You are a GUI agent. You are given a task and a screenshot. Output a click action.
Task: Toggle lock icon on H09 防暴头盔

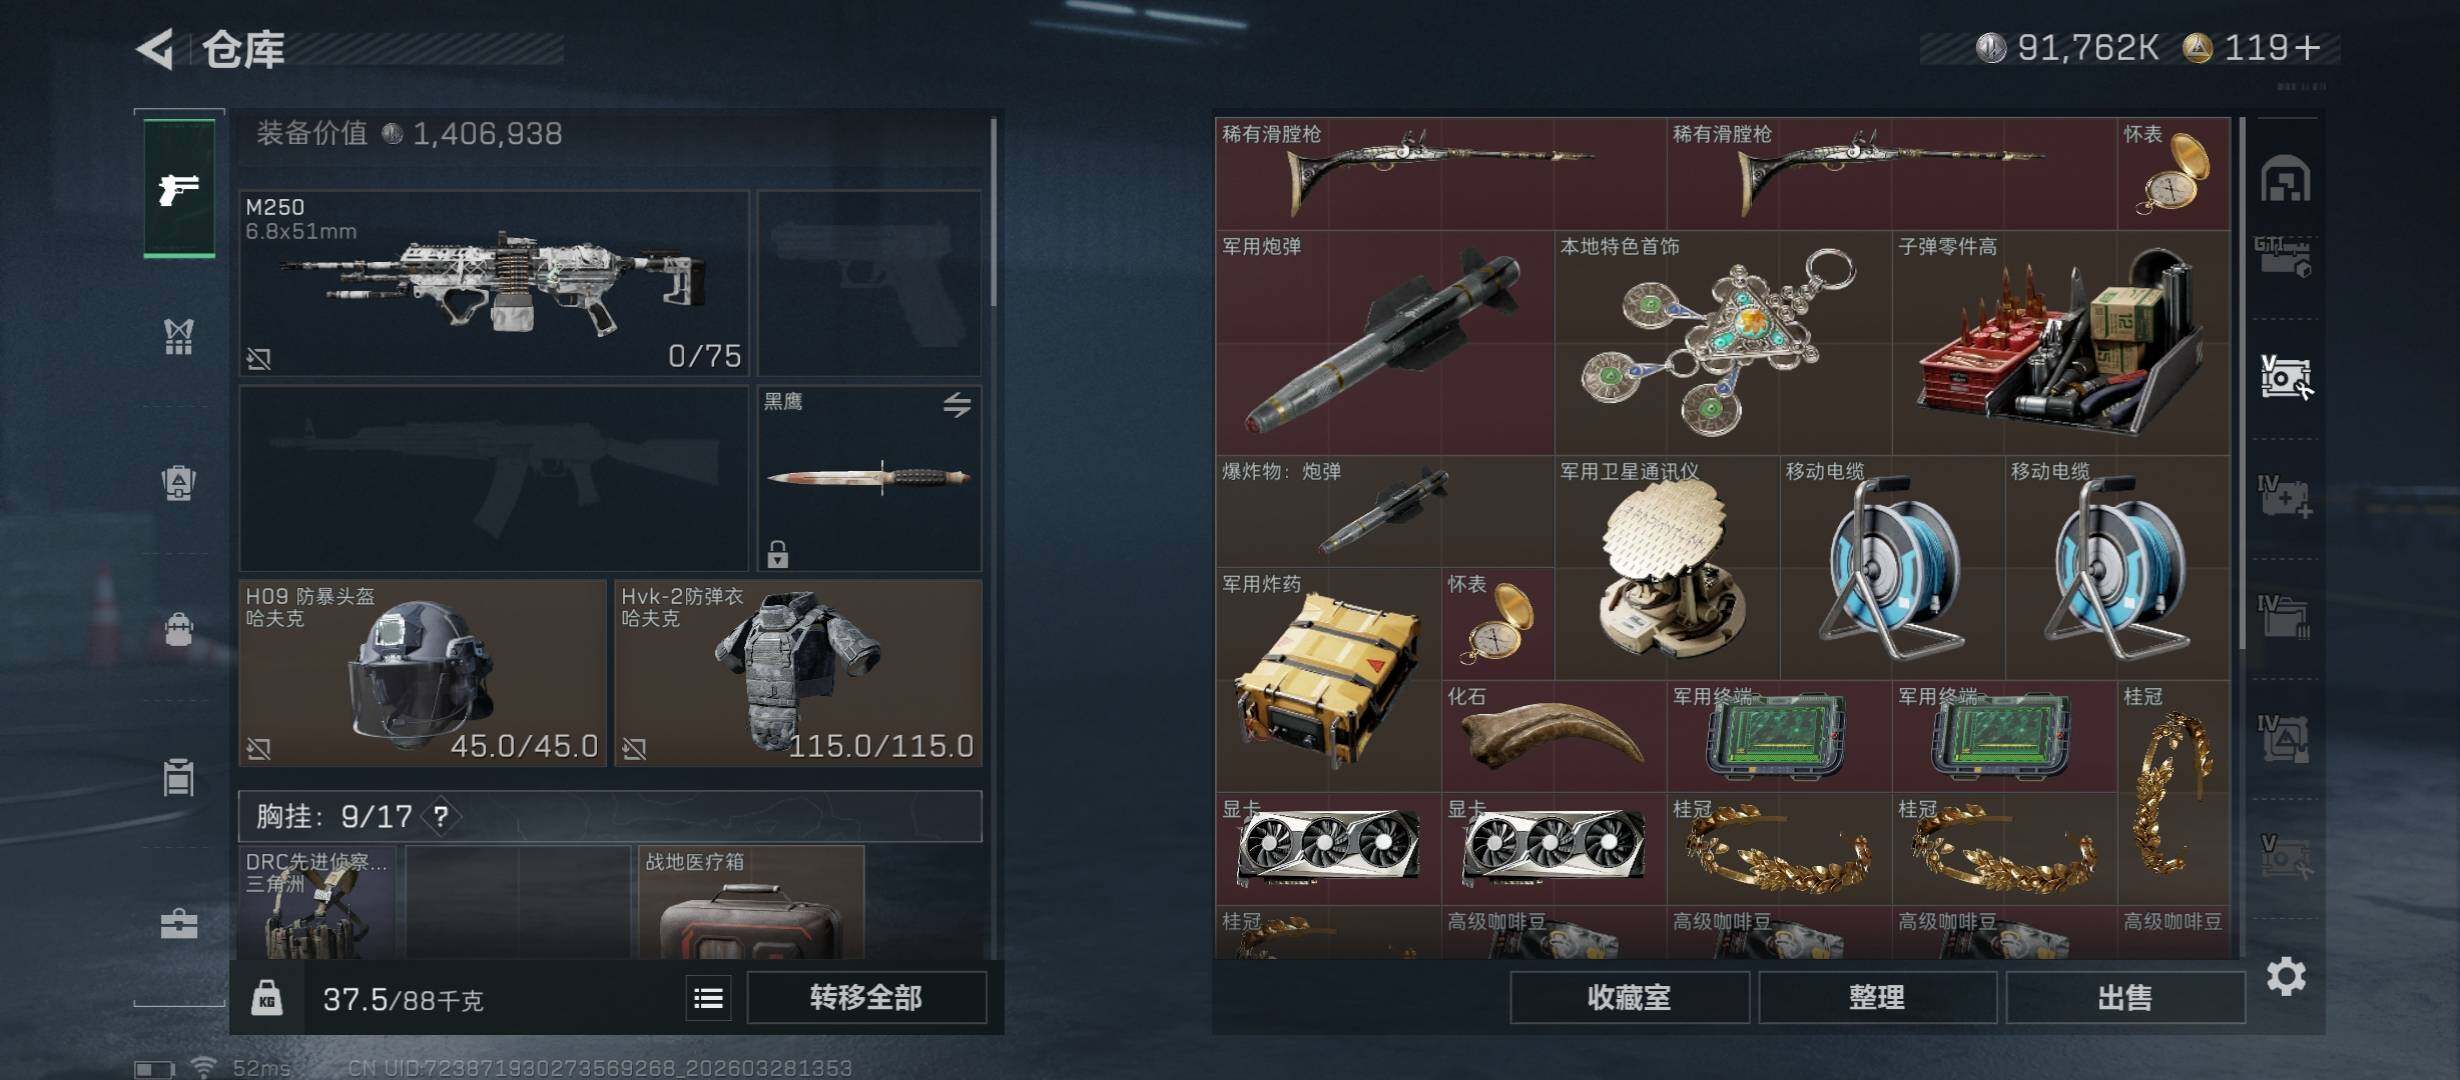(259, 748)
